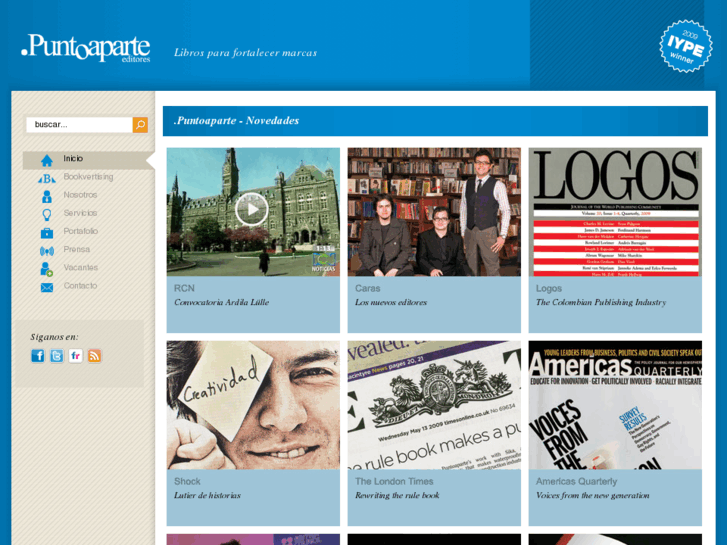Open the RSS feed icon

pos(94,356)
